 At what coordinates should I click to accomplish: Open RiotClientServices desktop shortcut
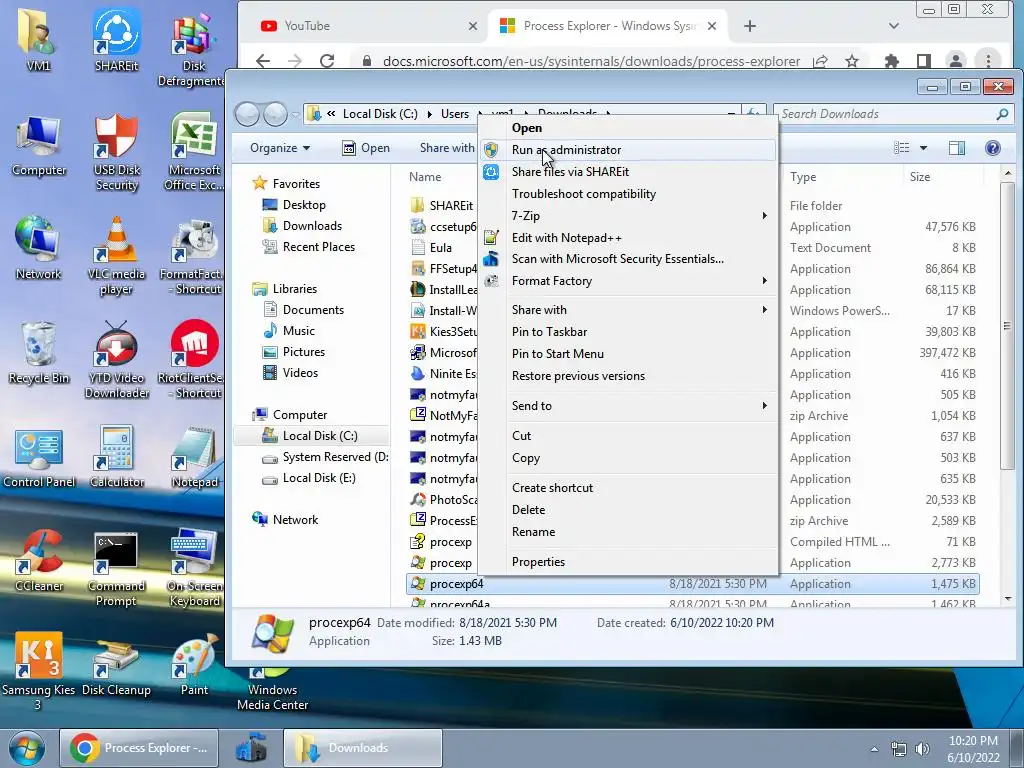[192, 360]
